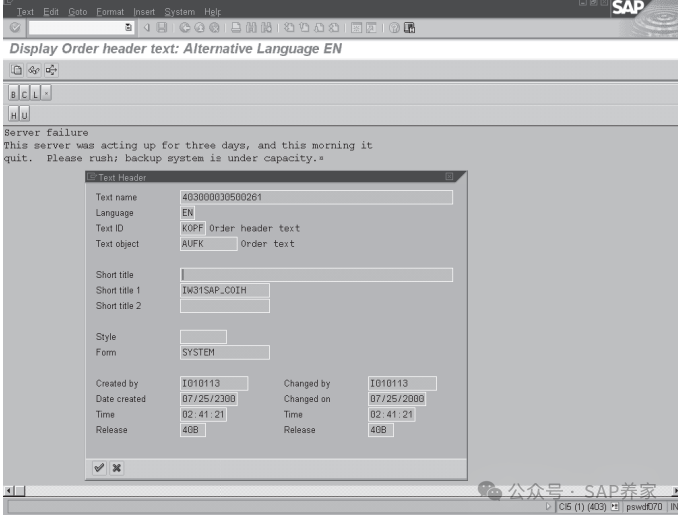678x518 pixels.
Task: Click the H format button
Action: (13, 114)
